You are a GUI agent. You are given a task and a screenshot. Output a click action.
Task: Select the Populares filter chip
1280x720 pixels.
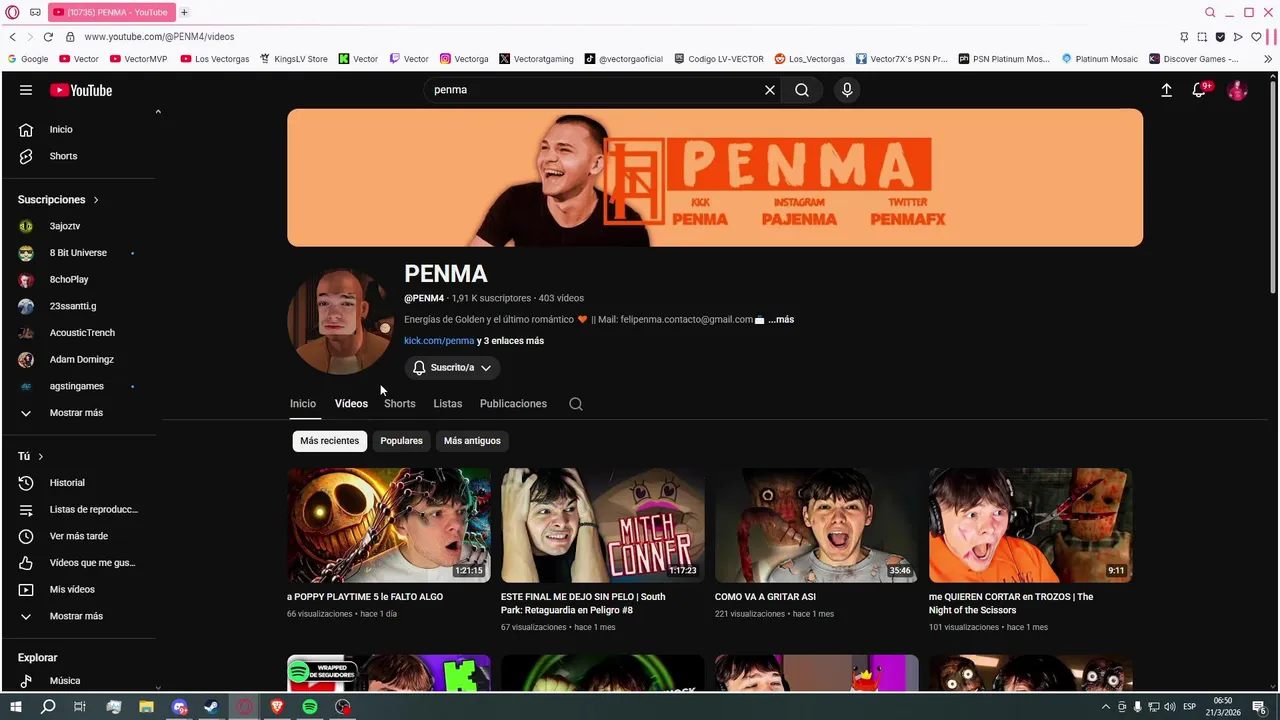click(401, 441)
